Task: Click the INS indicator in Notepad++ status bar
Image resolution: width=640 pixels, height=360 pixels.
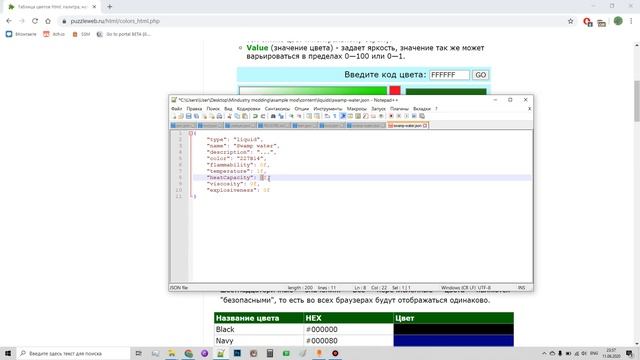Action: (x=521, y=288)
